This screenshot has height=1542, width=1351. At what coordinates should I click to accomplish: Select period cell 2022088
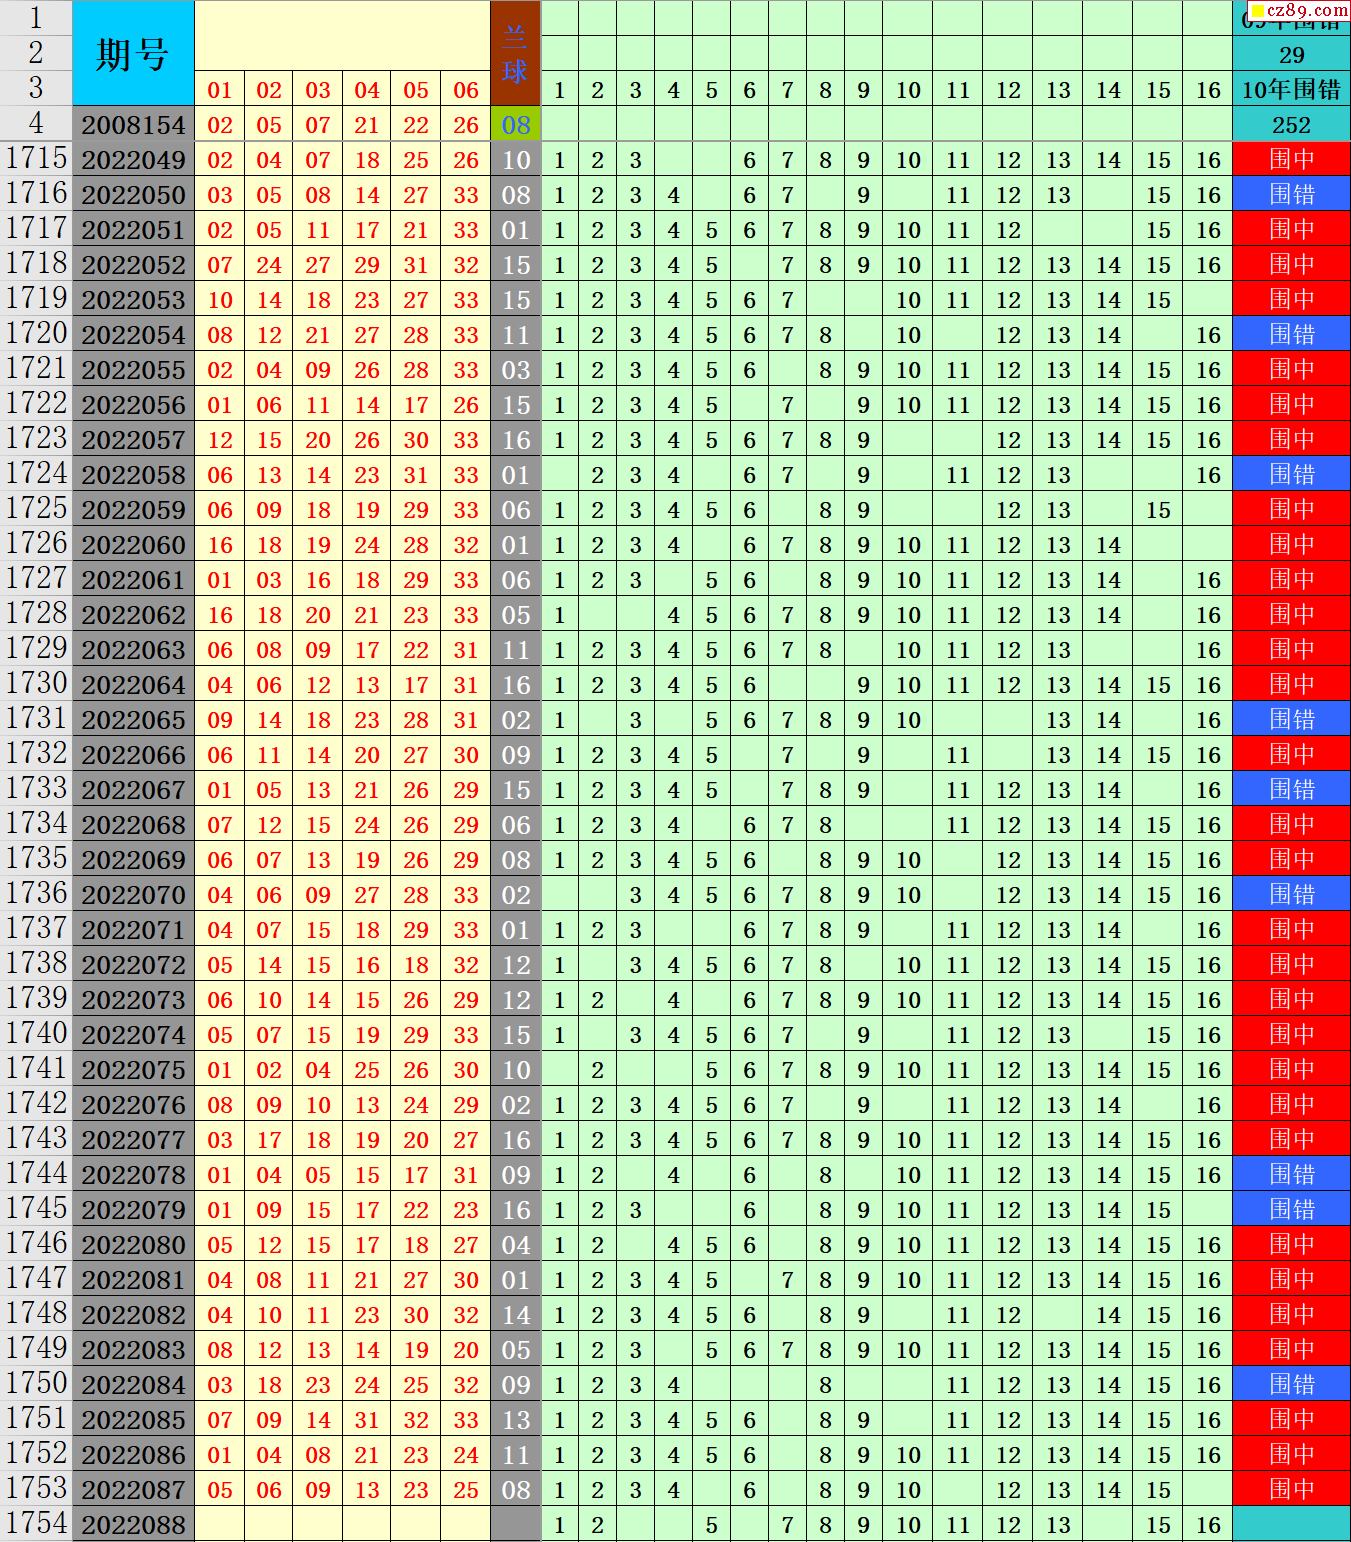[133, 1525]
